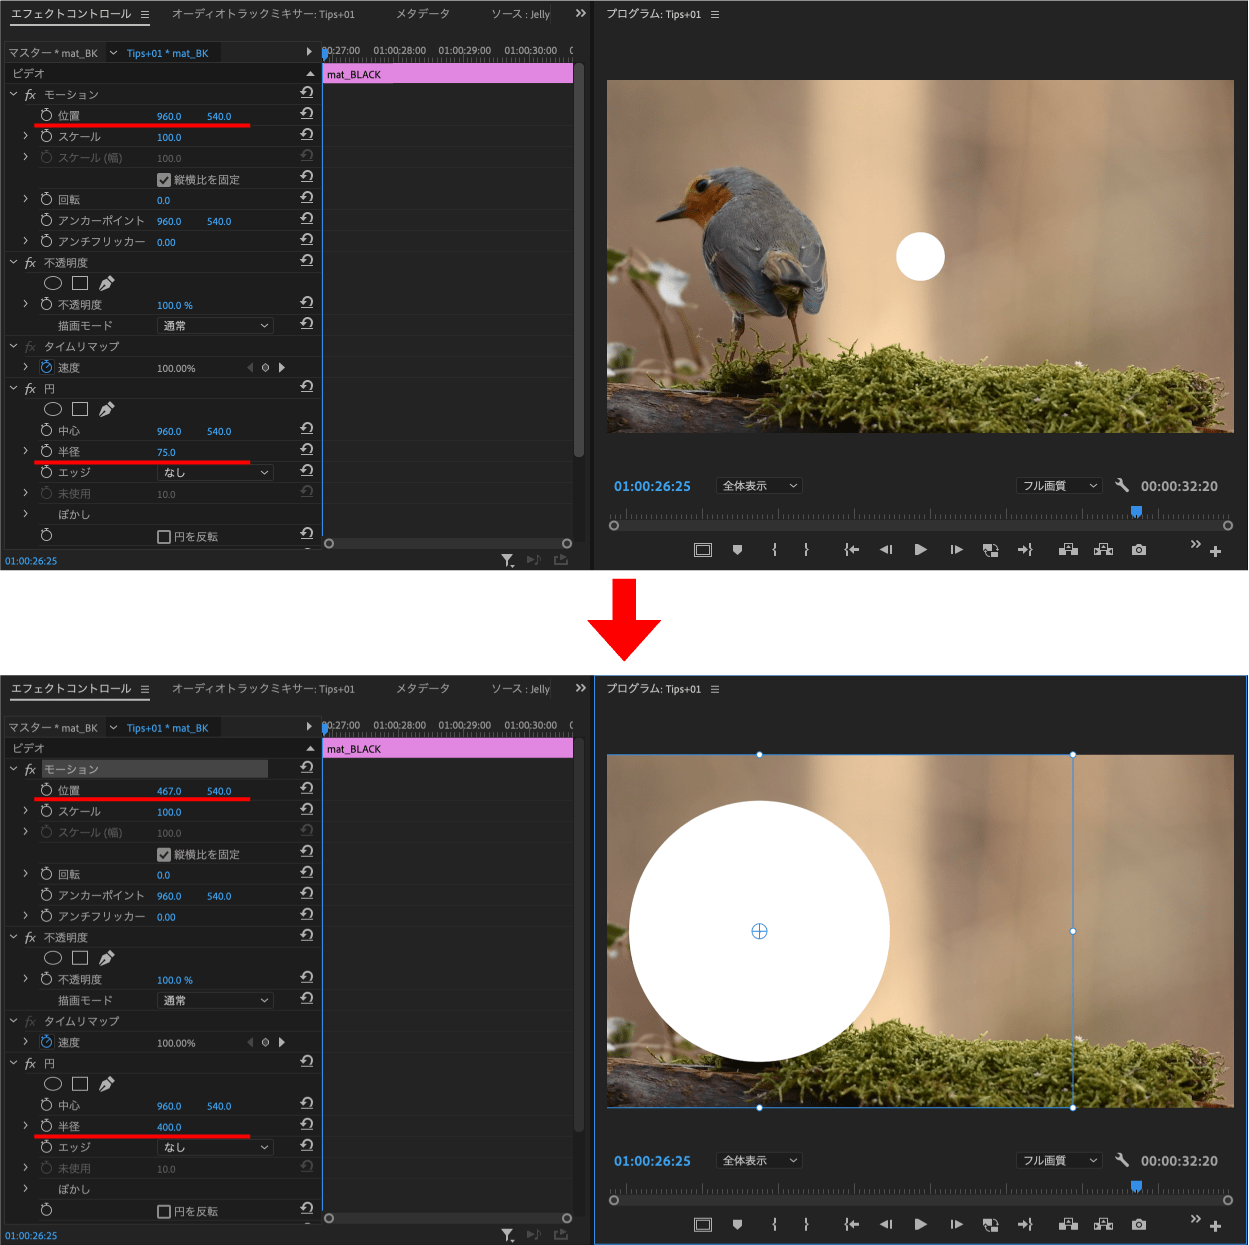
Task: Open wrench settings in the upper Program monitor
Action: click(1122, 485)
